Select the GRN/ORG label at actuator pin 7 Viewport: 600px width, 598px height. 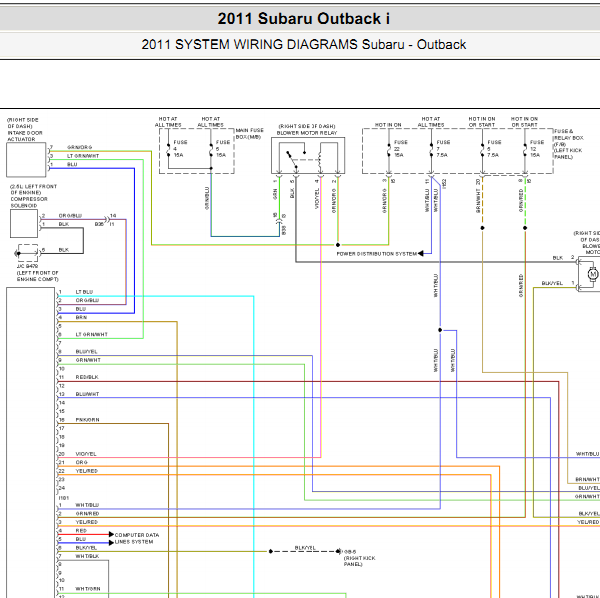pos(80,147)
